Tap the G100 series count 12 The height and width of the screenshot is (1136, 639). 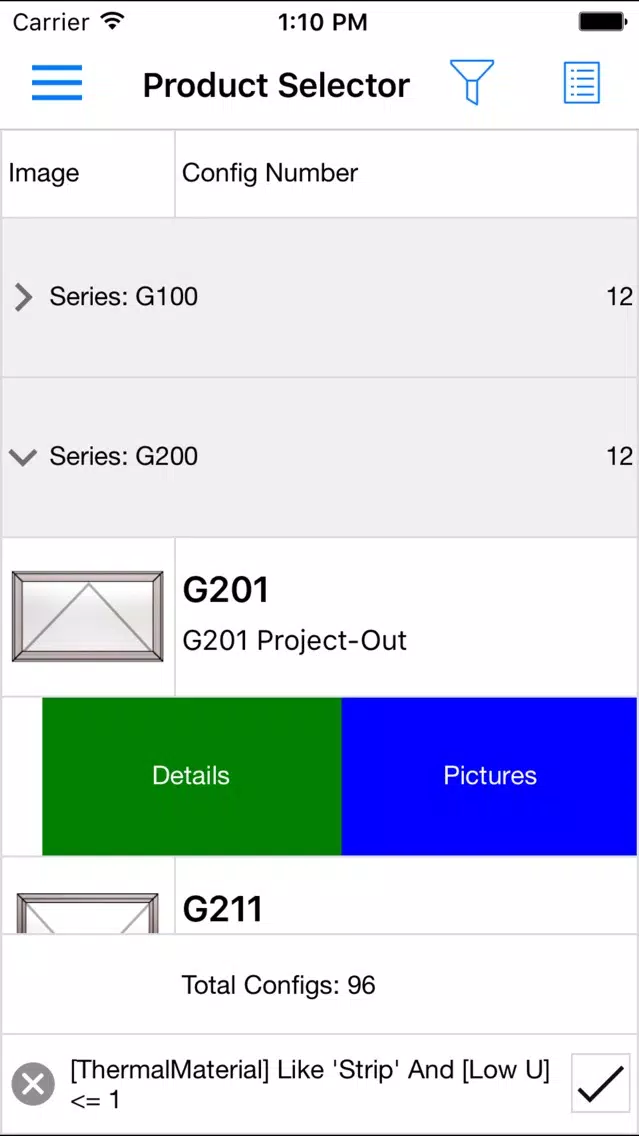pyautogui.click(x=619, y=297)
